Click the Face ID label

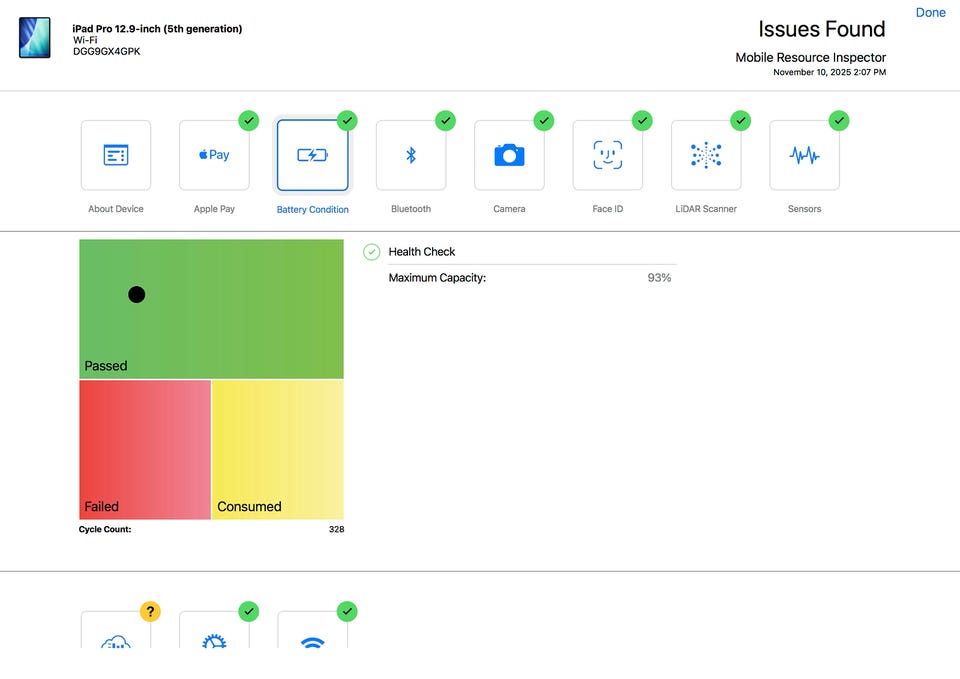[x=607, y=209]
